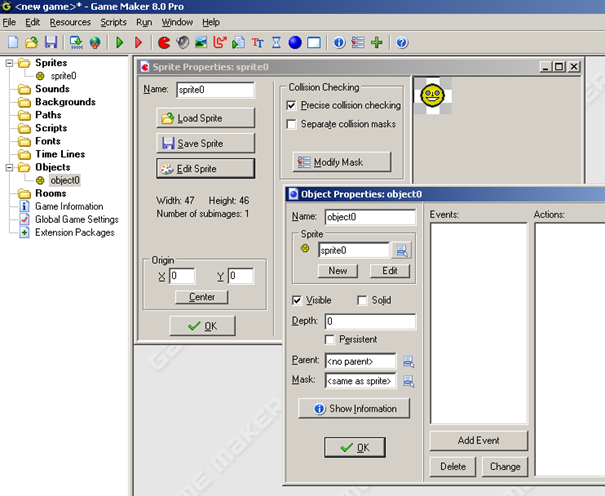Screen dimensions: 605x496
Task: Click the Create a sound speaker icon
Action: [183, 43]
